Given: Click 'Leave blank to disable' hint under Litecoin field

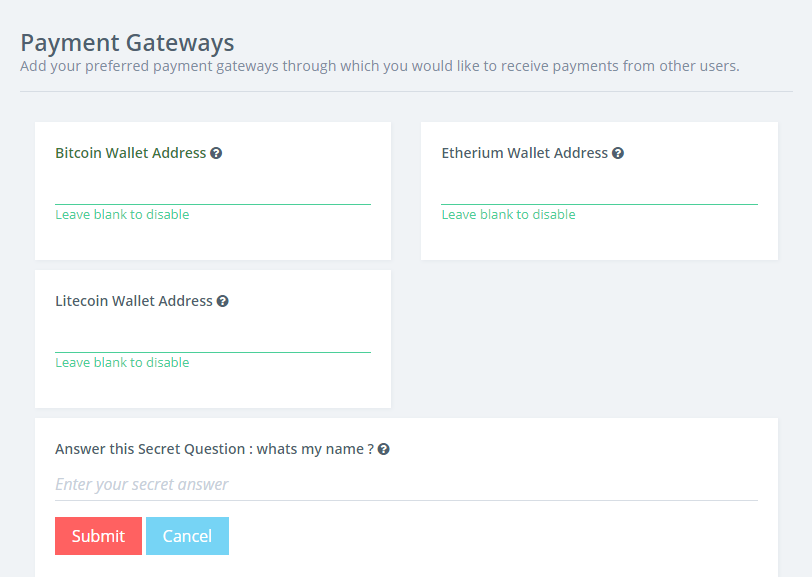Looking at the screenshot, I should click(x=122, y=363).
